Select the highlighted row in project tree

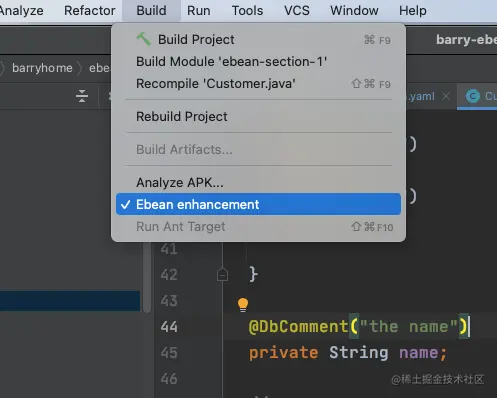click(x=70, y=301)
